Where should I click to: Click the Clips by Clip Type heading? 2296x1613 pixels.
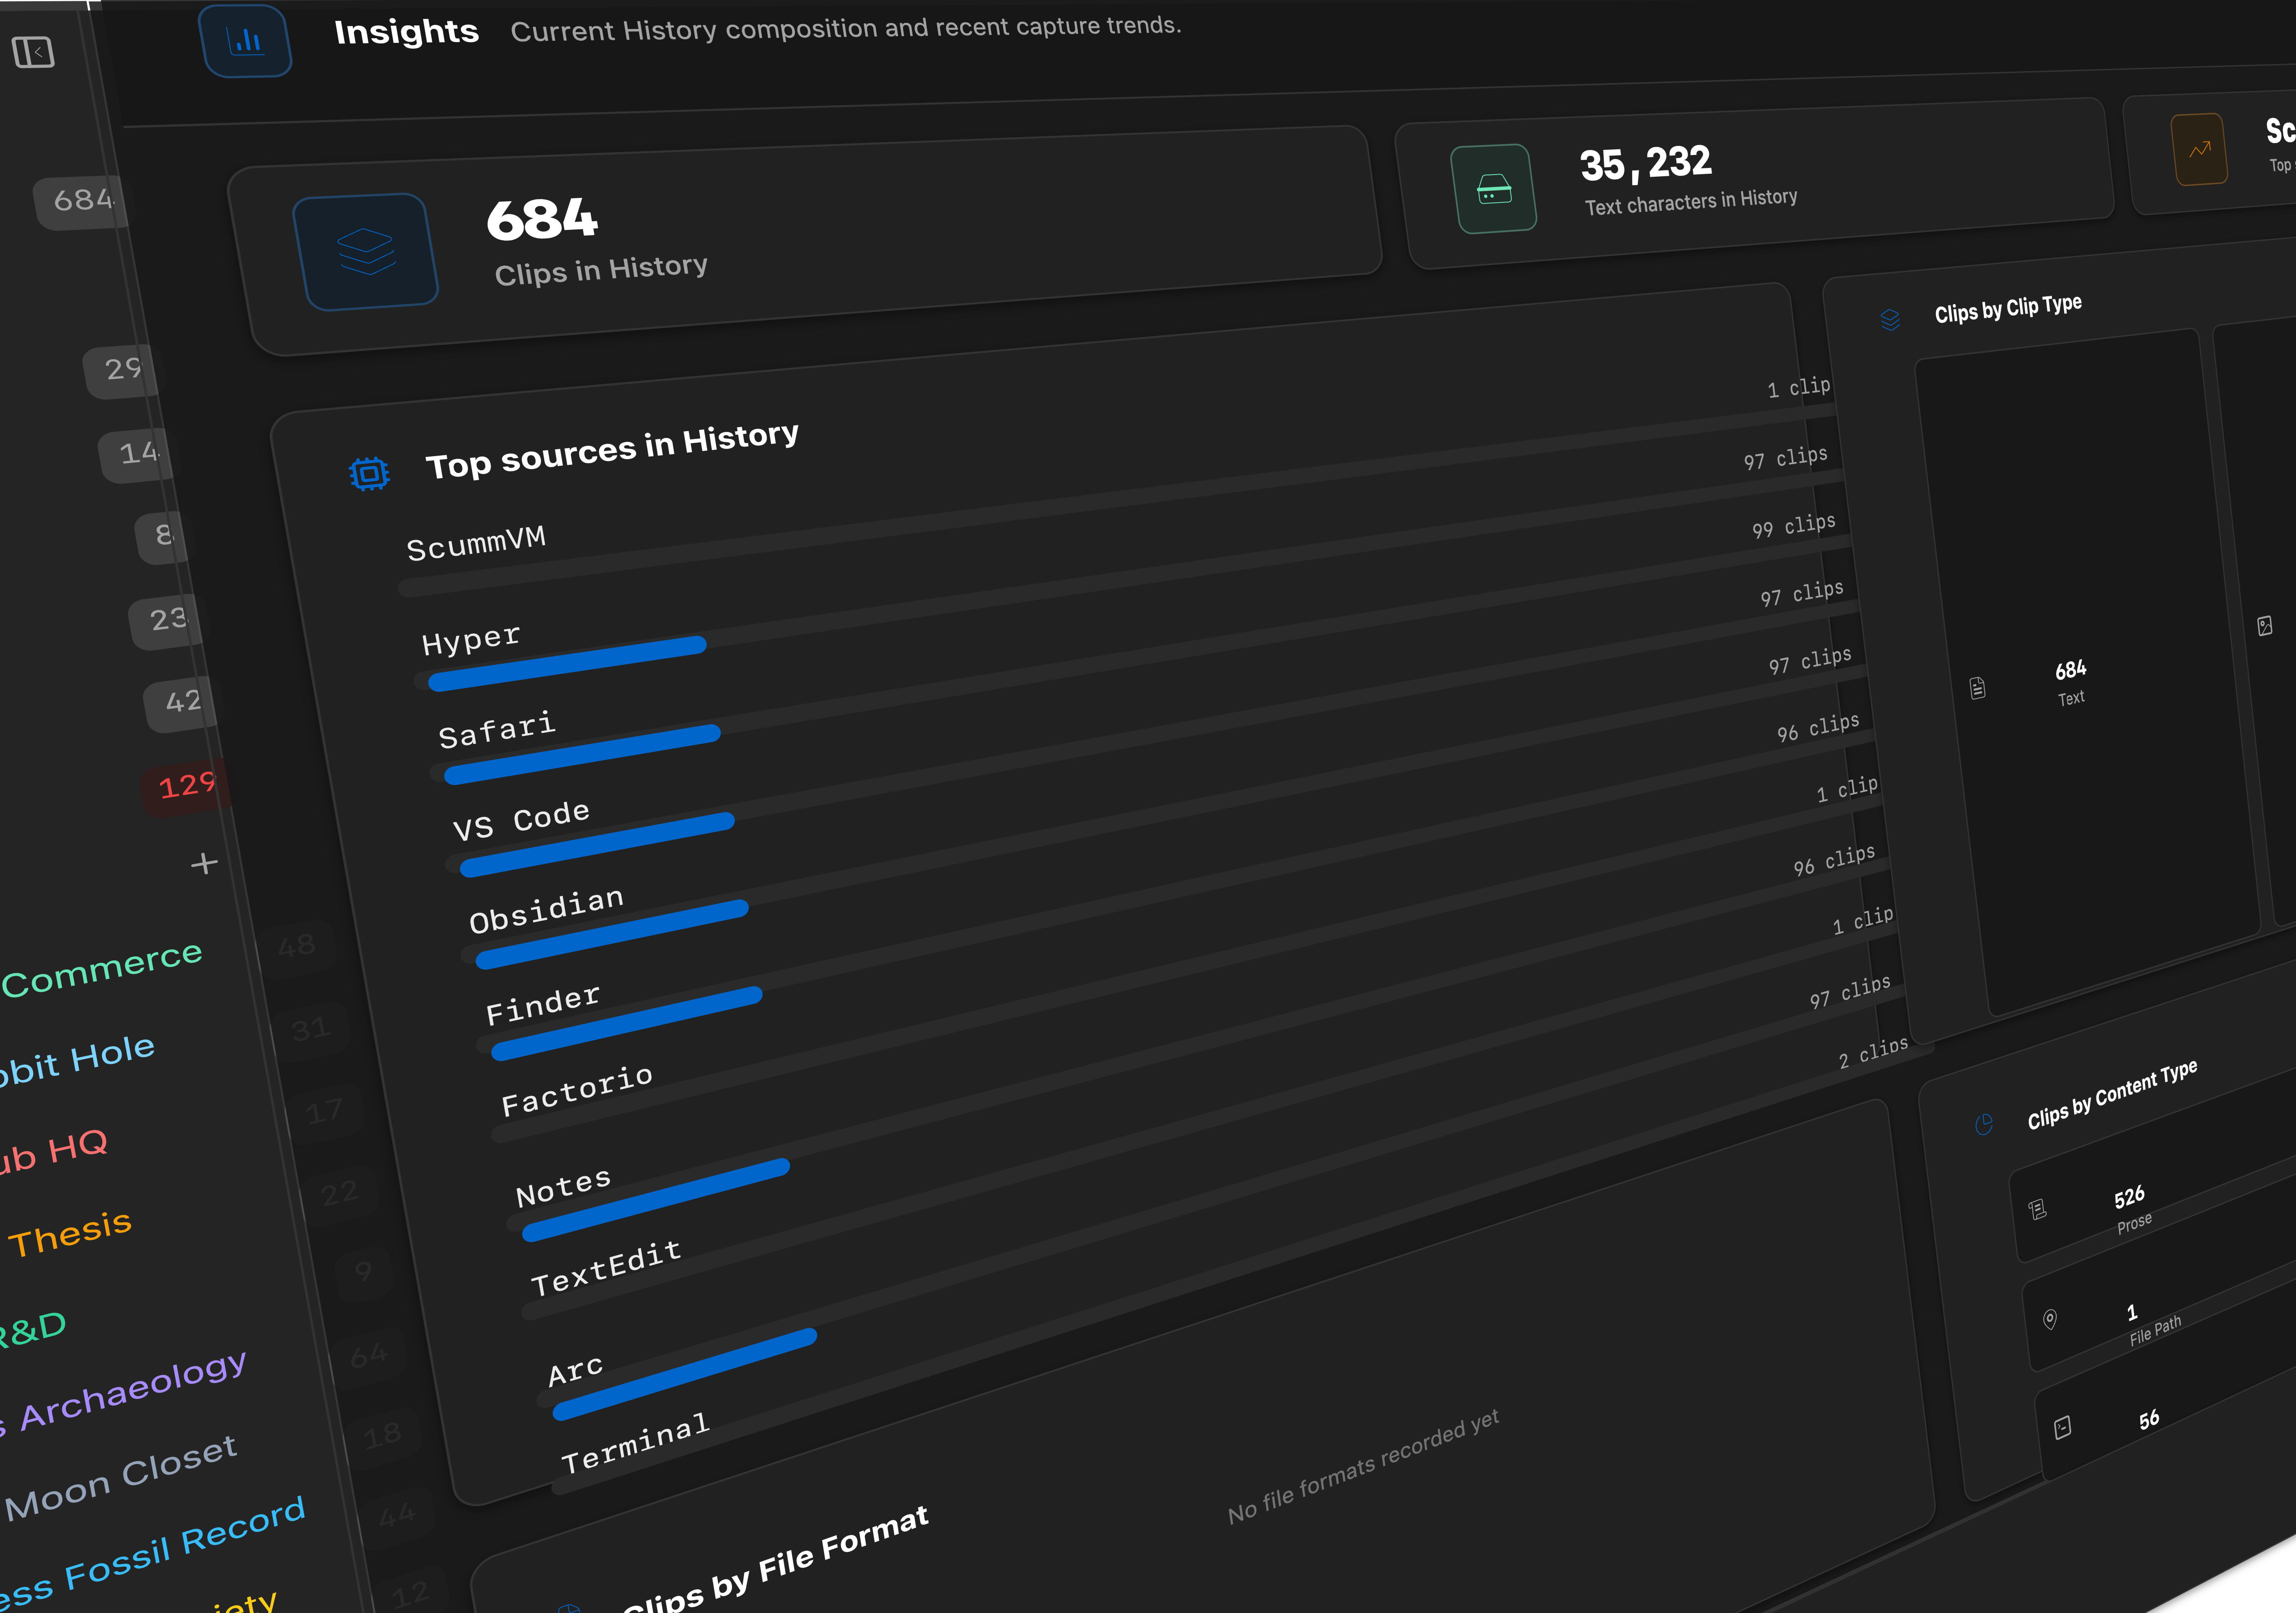tap(2008, 309)
